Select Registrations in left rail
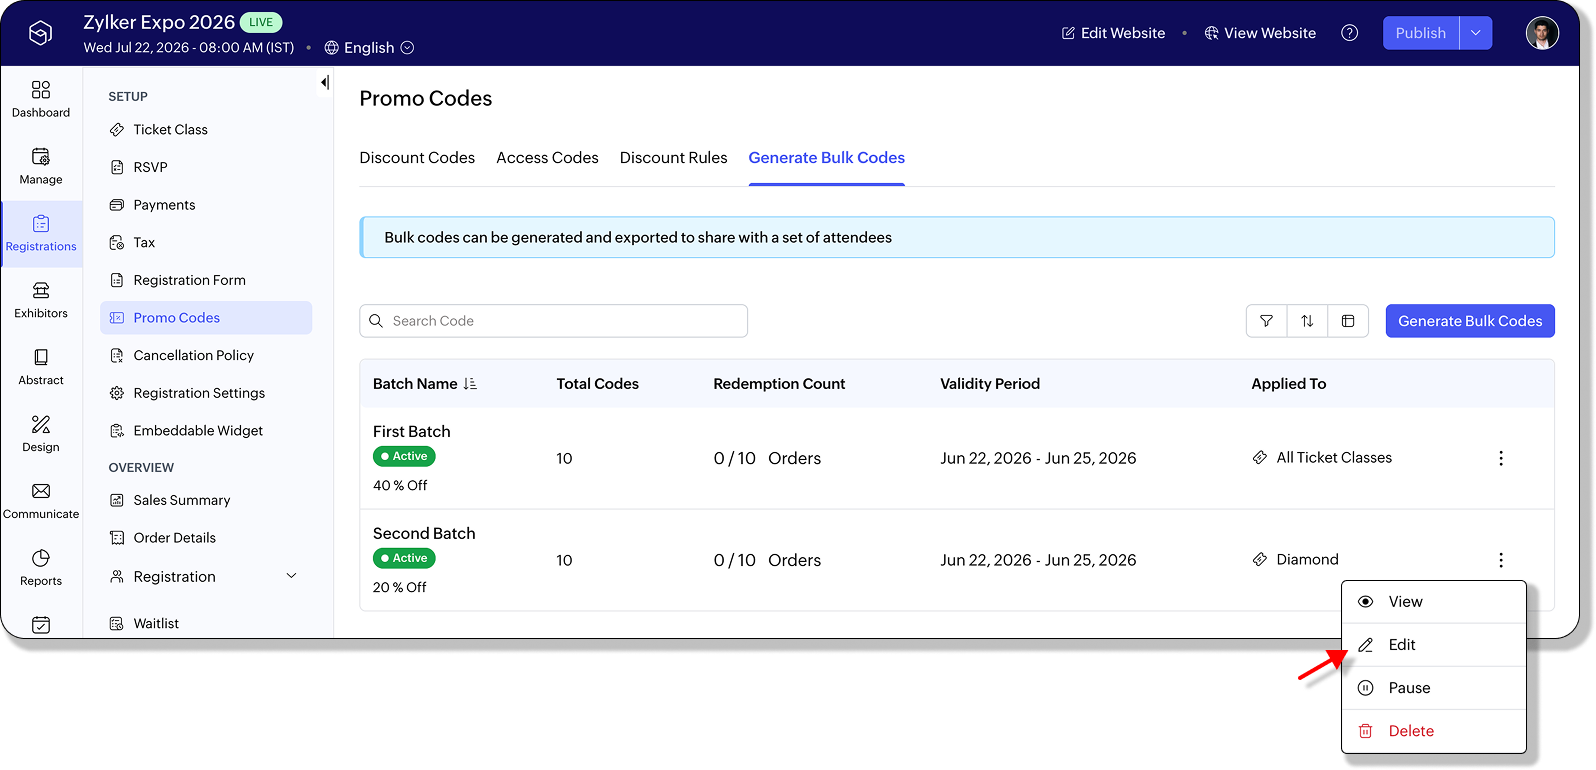Screen dimensions: 1596x770 click(x=41, y=234)
